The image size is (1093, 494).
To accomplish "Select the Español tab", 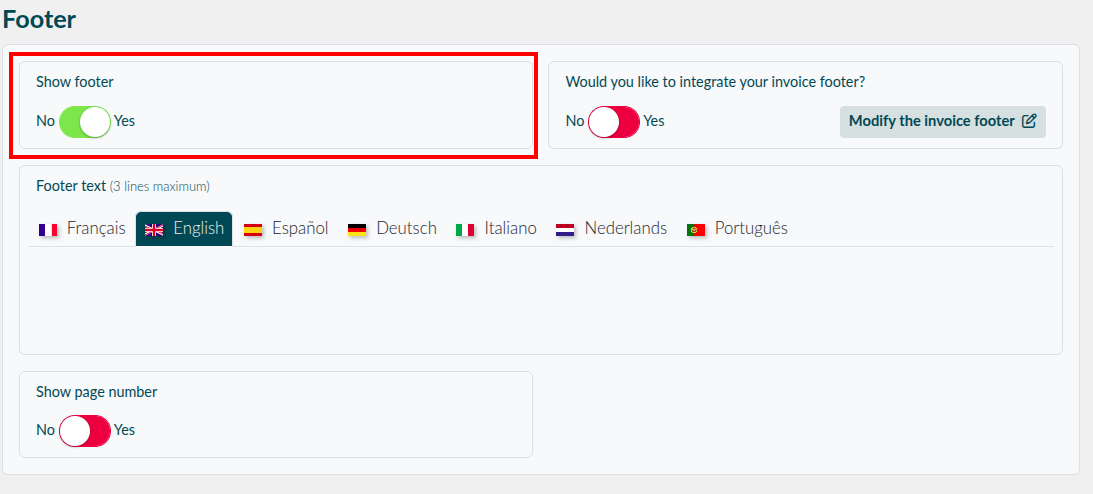I will pyautogui.click(x=286, y=229).
